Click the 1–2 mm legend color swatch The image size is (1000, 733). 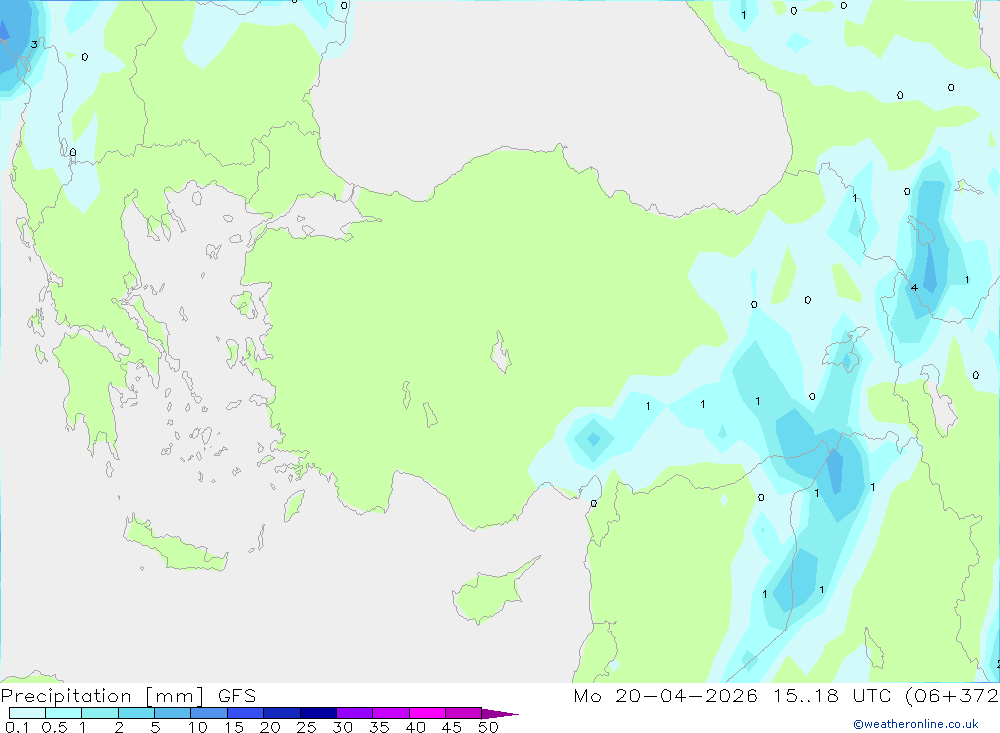click(x=100, y=713)
